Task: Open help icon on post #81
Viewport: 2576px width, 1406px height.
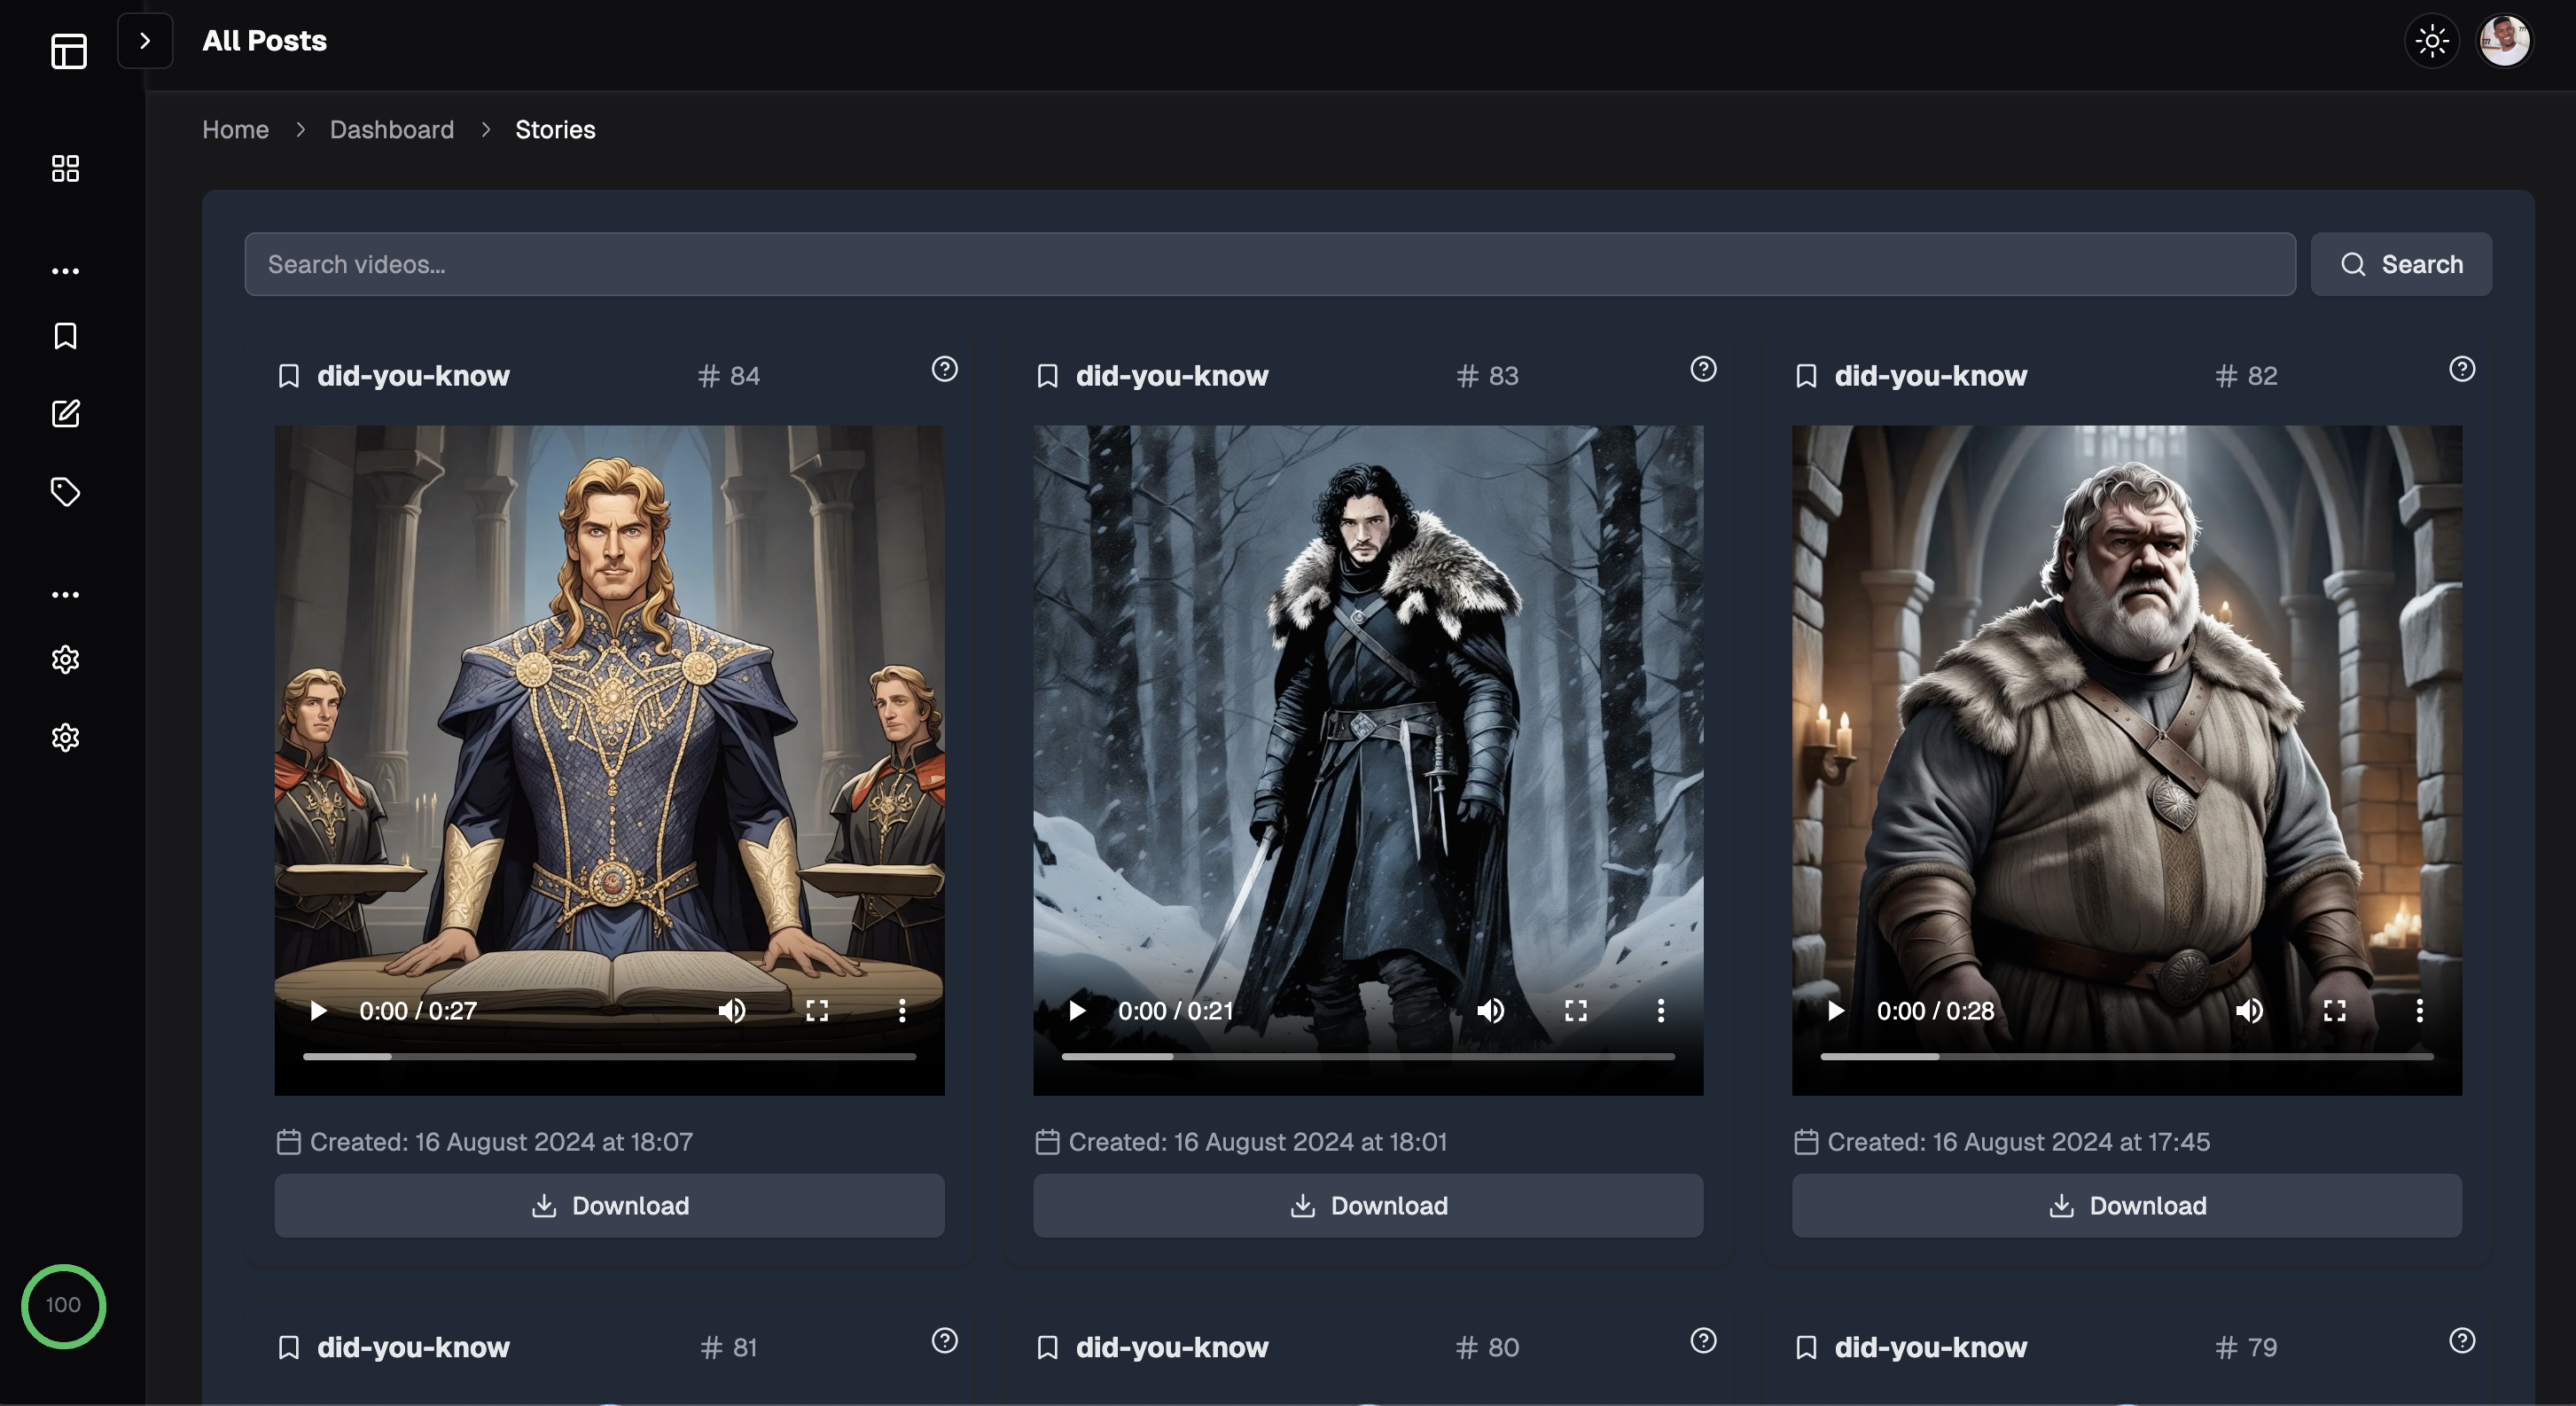Action: (944, 1340)
